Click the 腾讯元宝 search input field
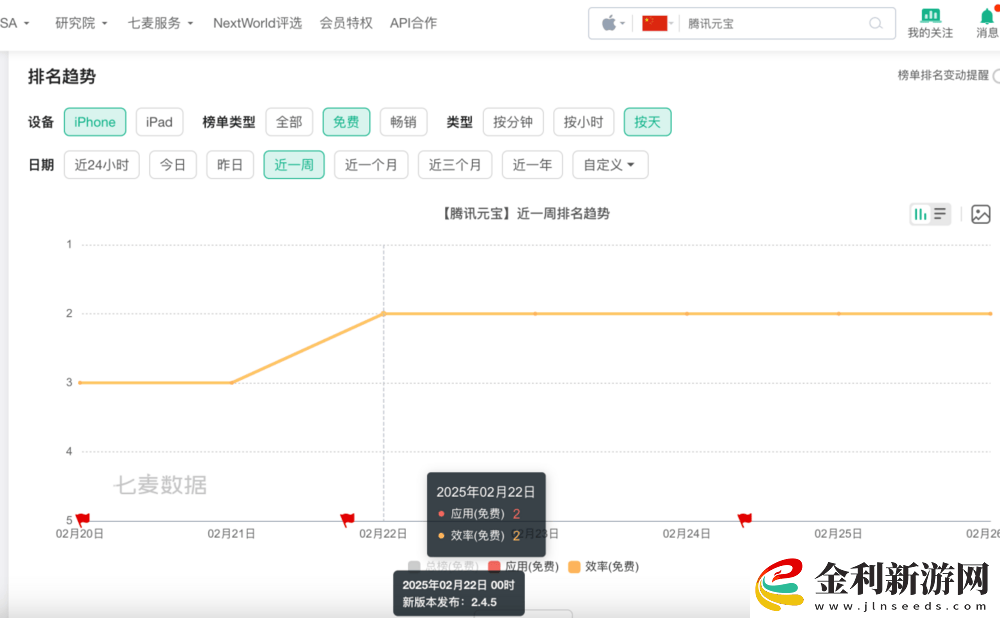This screenshot has height=618, width=1000. (775, 24)
